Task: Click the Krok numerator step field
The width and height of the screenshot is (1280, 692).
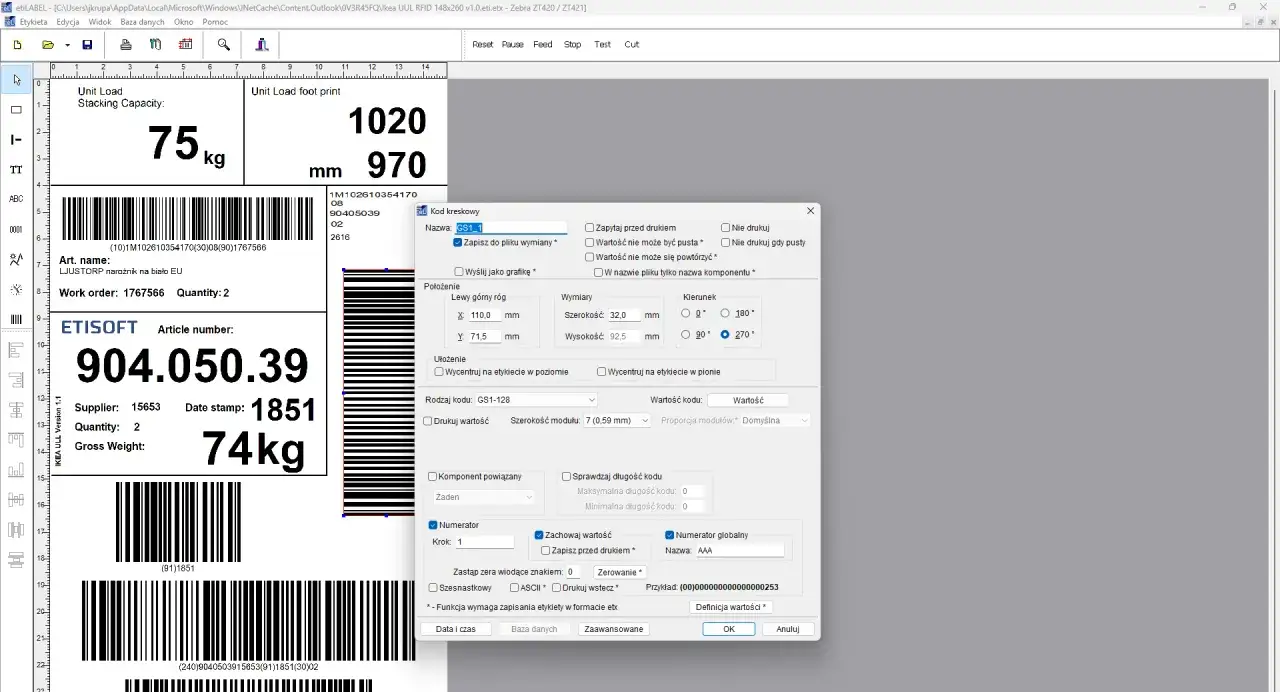Action: click(484, 542)
